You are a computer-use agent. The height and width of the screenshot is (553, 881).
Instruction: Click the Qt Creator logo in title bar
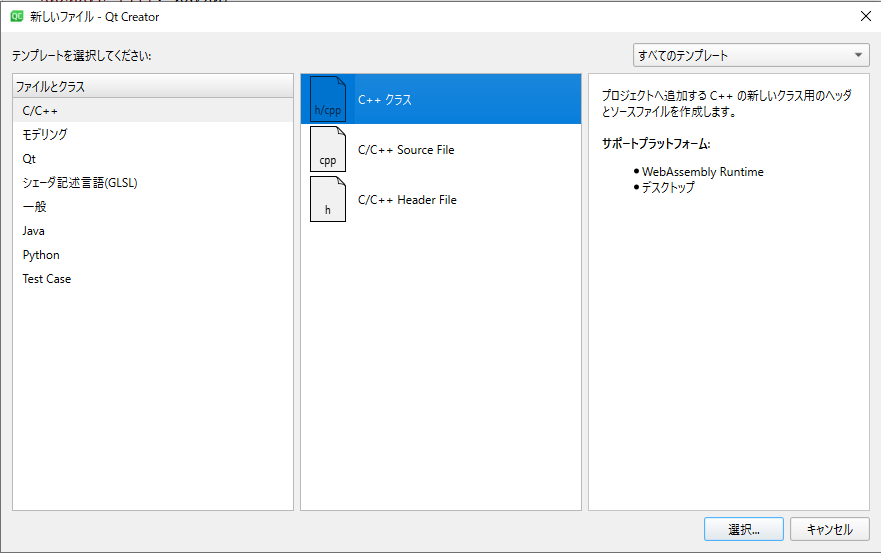click(17, 16)
